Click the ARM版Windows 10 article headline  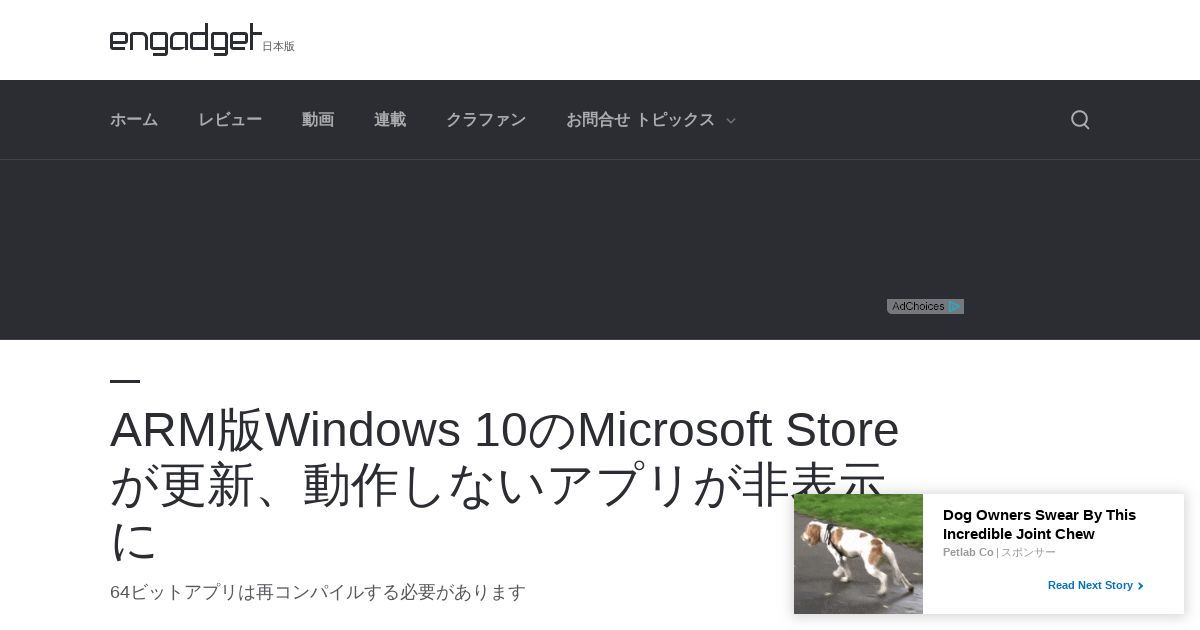click(x=505, y=484)
